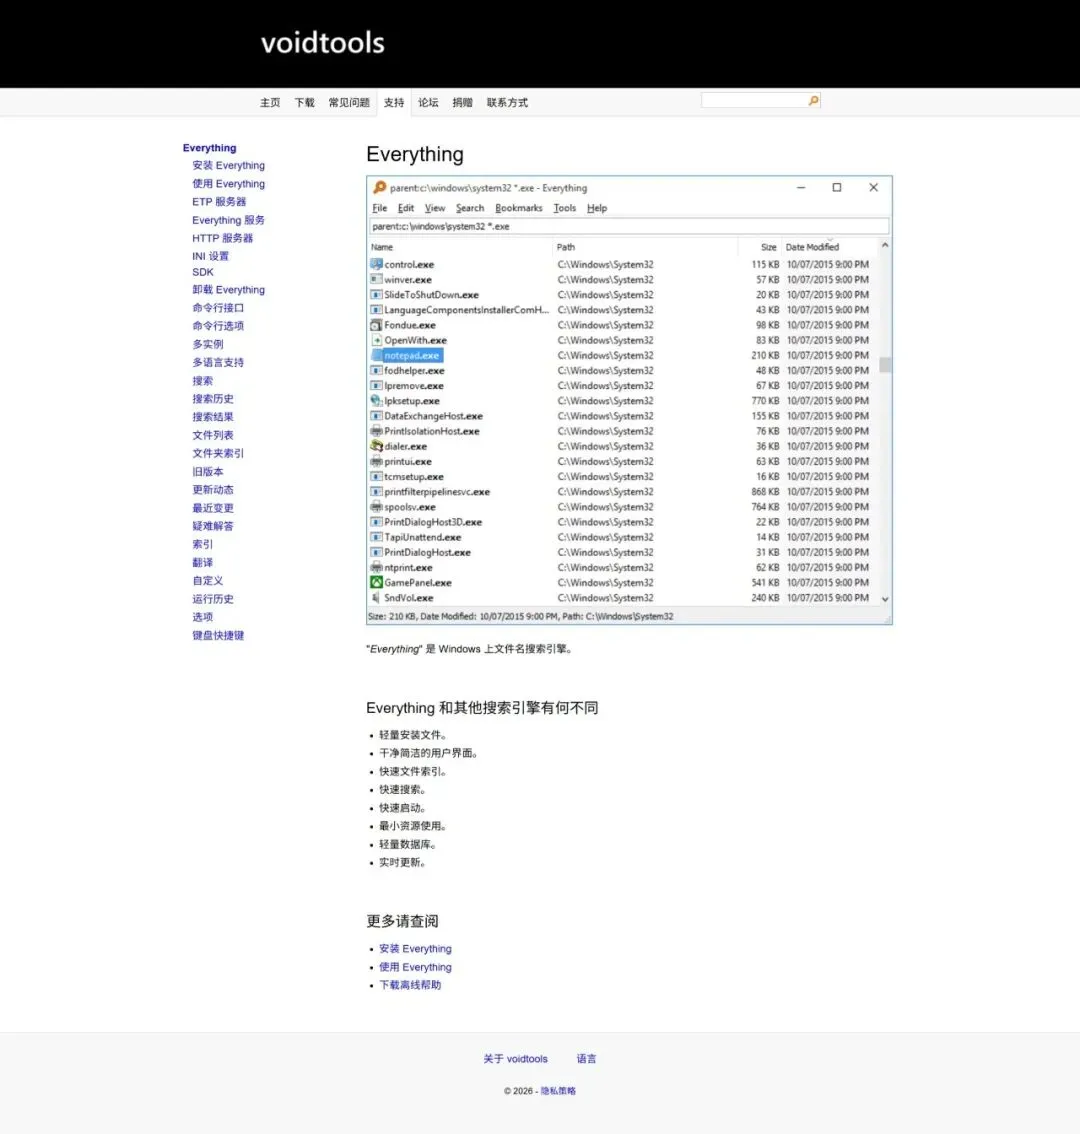Open the 选项 sidebar link
Screen dimensions: 1080x1134
coord(203,617)
